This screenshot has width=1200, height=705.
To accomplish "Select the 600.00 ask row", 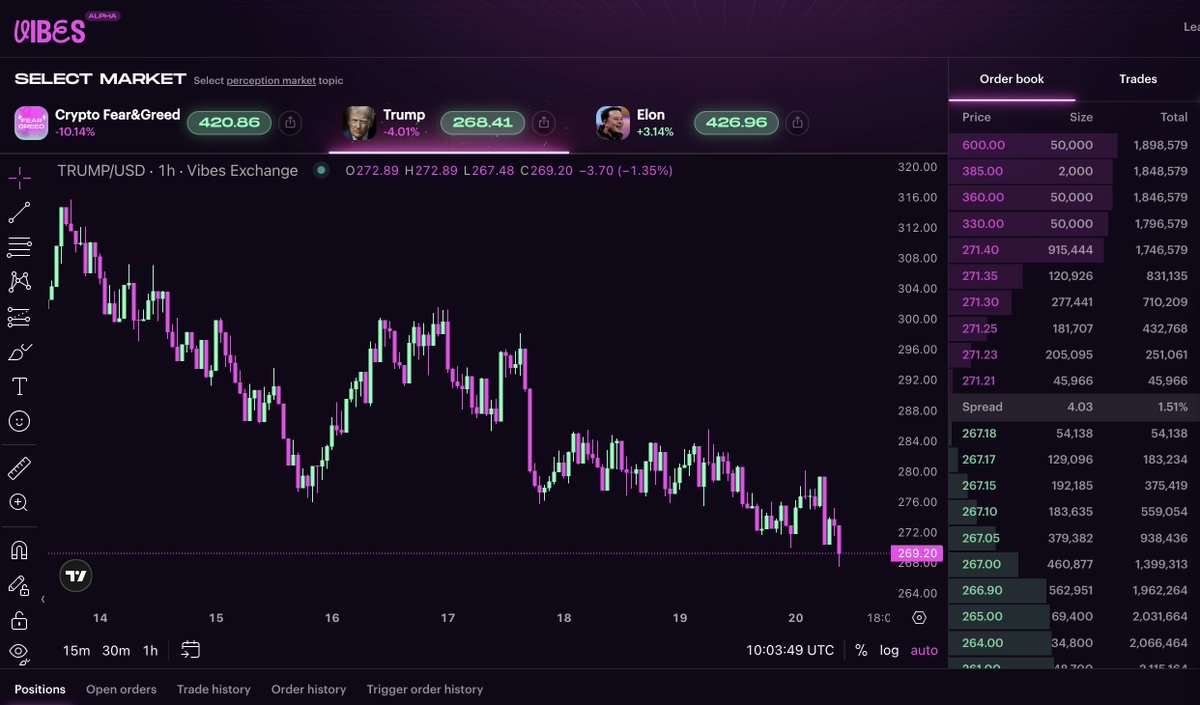I will coord(1074,145).
